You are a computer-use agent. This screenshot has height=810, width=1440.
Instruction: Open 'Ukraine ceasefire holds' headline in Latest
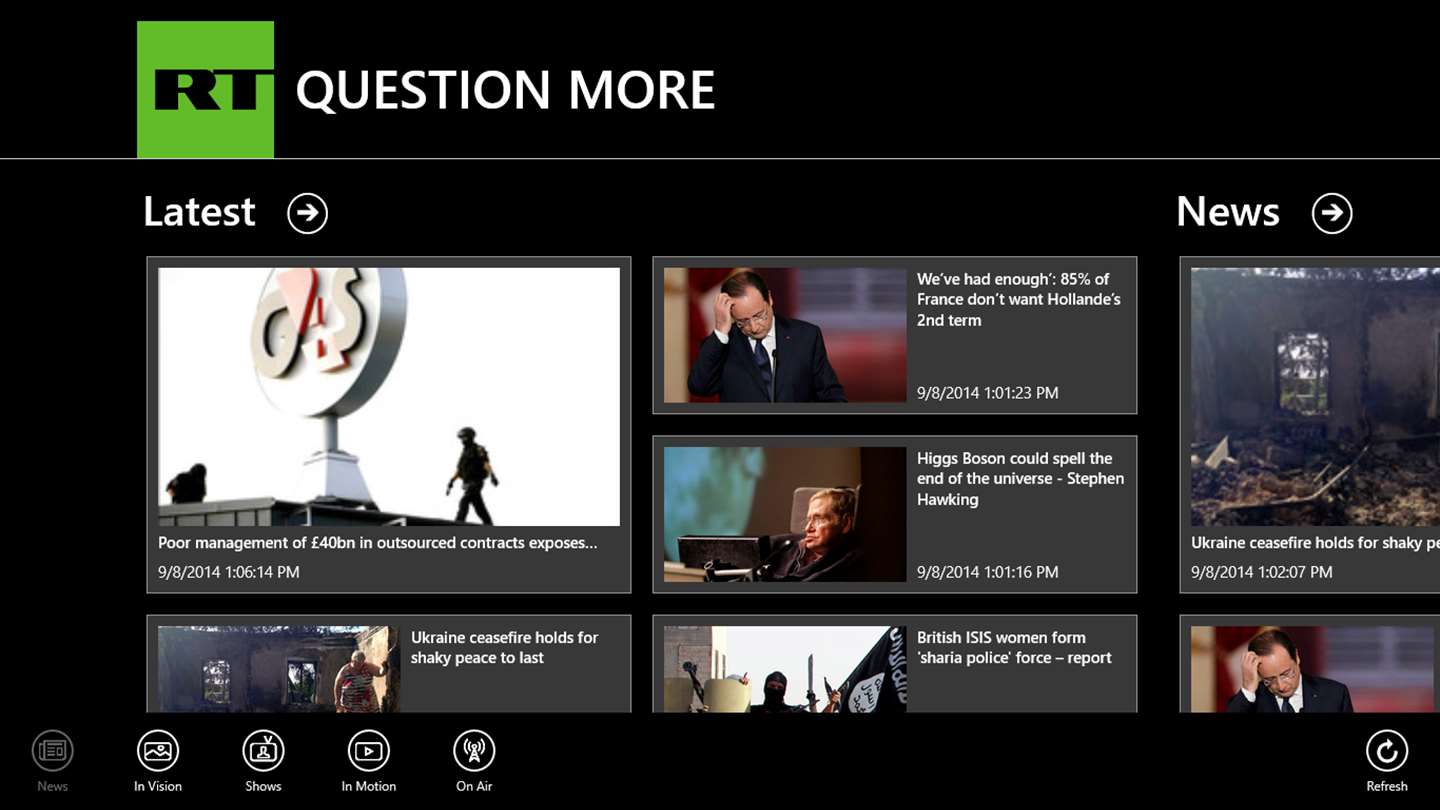504,647
